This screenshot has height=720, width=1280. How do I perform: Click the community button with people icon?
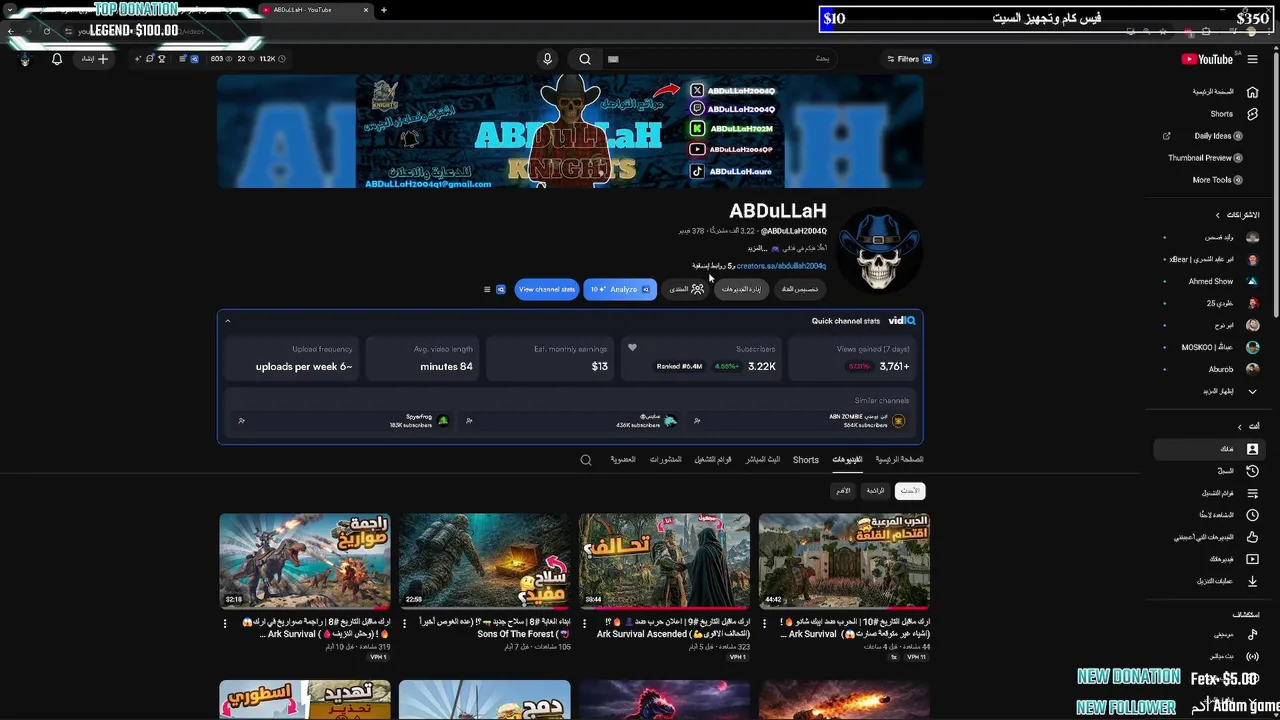[687, 289]
